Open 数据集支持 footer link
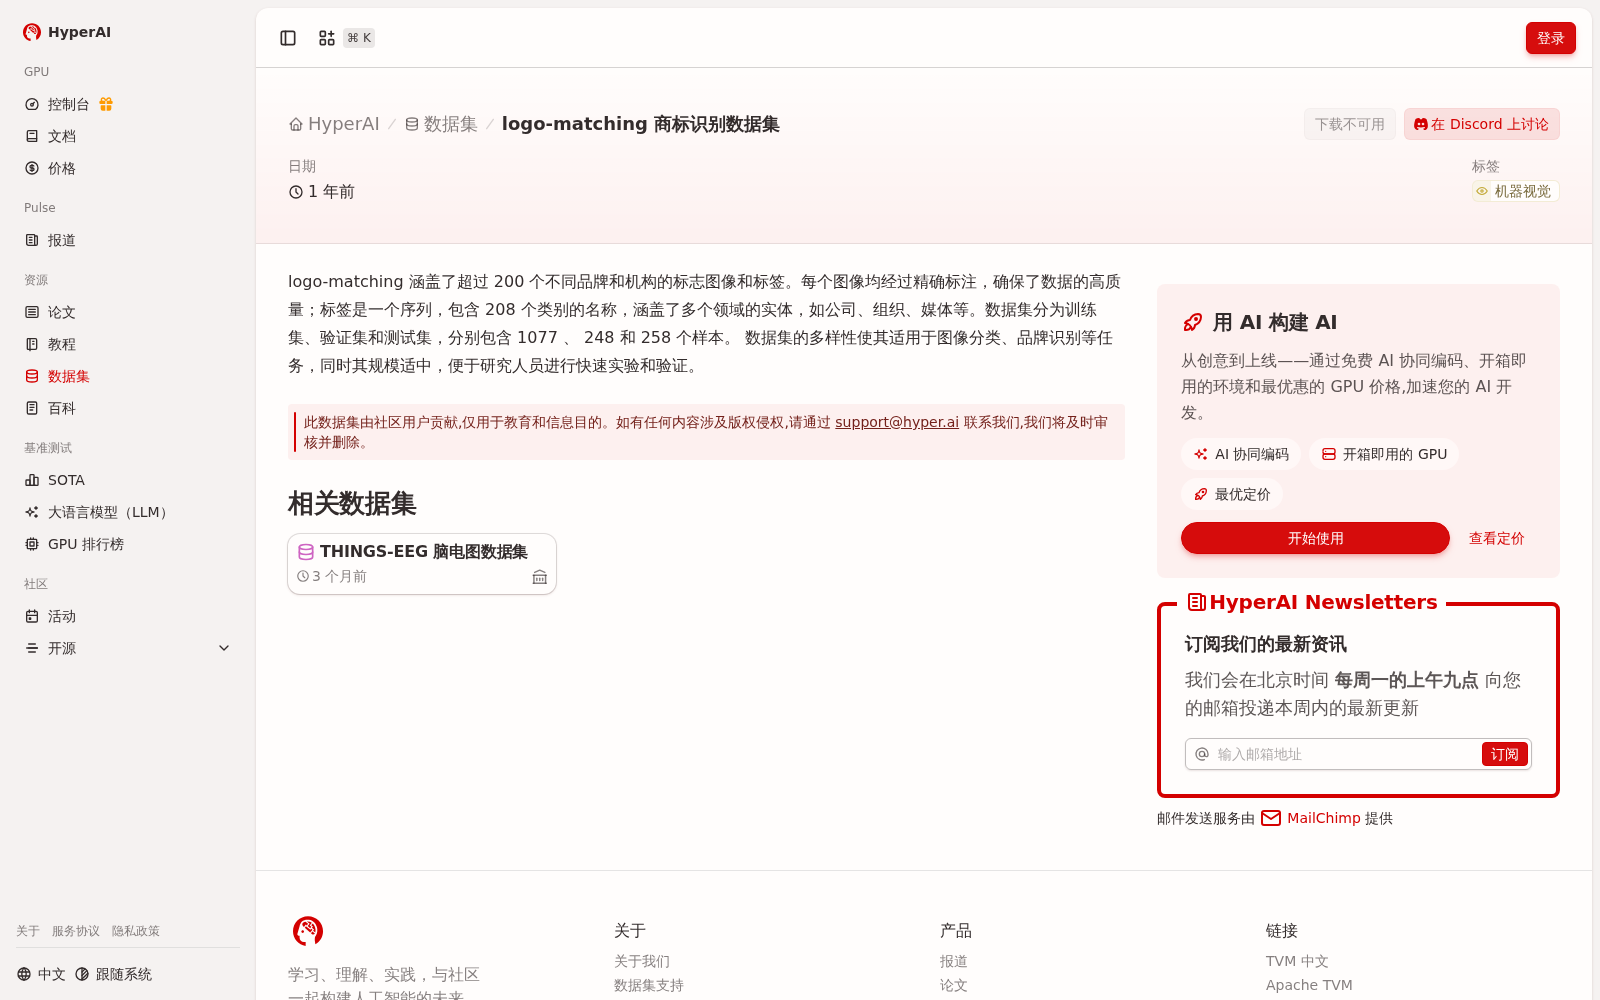Screen dimensions: 1600x1000 pyautogui.click(x=649, y=985)
